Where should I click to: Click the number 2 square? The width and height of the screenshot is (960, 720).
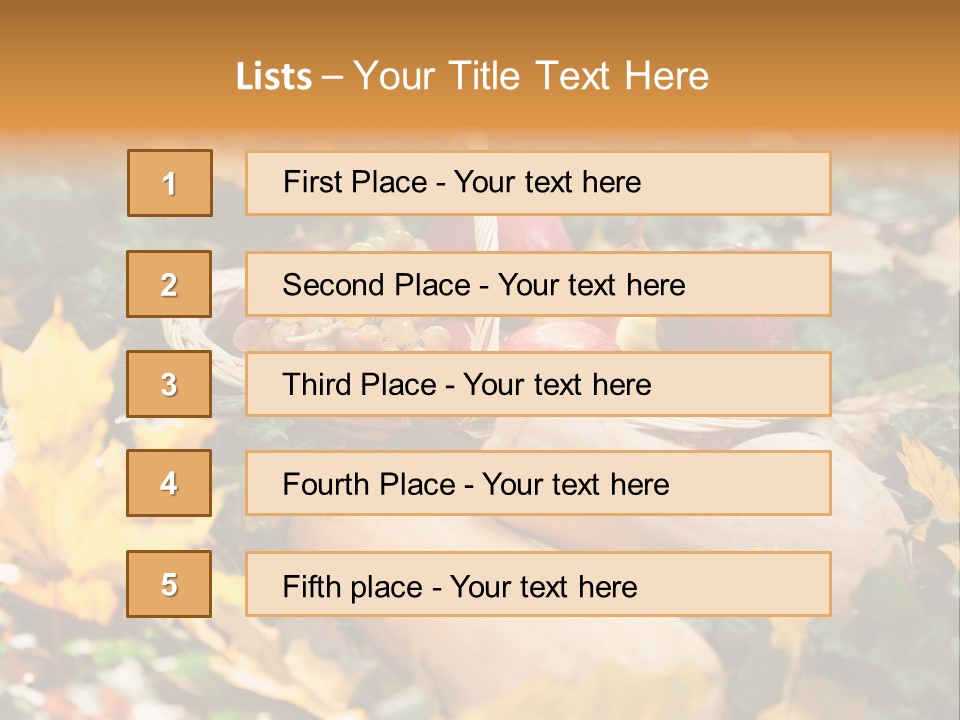tap(169, 284)
